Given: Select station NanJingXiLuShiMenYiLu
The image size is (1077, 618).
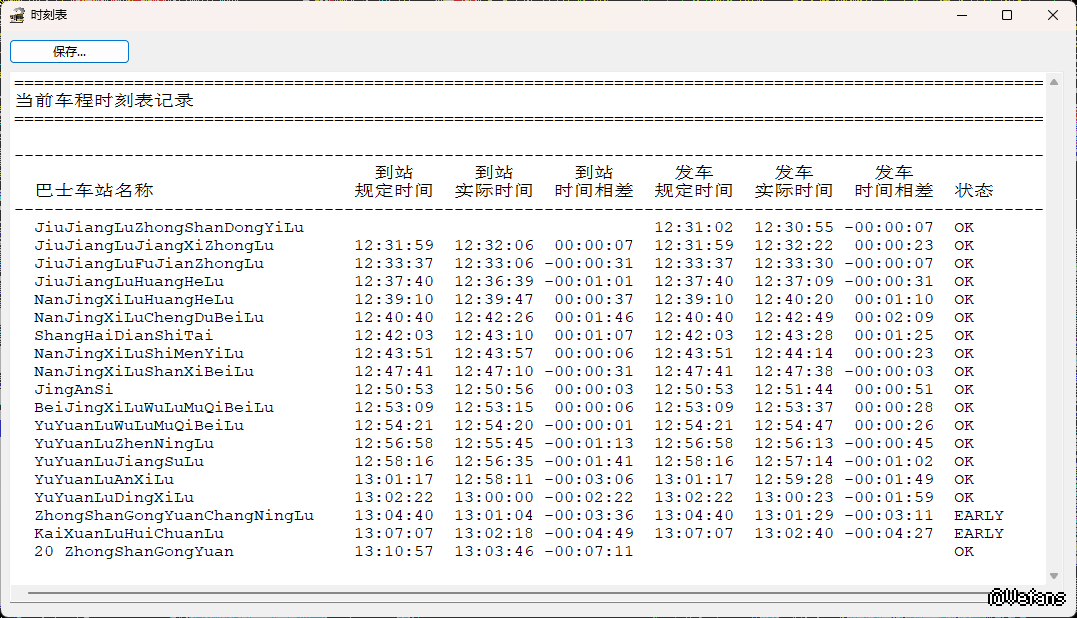Looking at the screenshot, I should [x=139, y=353].
